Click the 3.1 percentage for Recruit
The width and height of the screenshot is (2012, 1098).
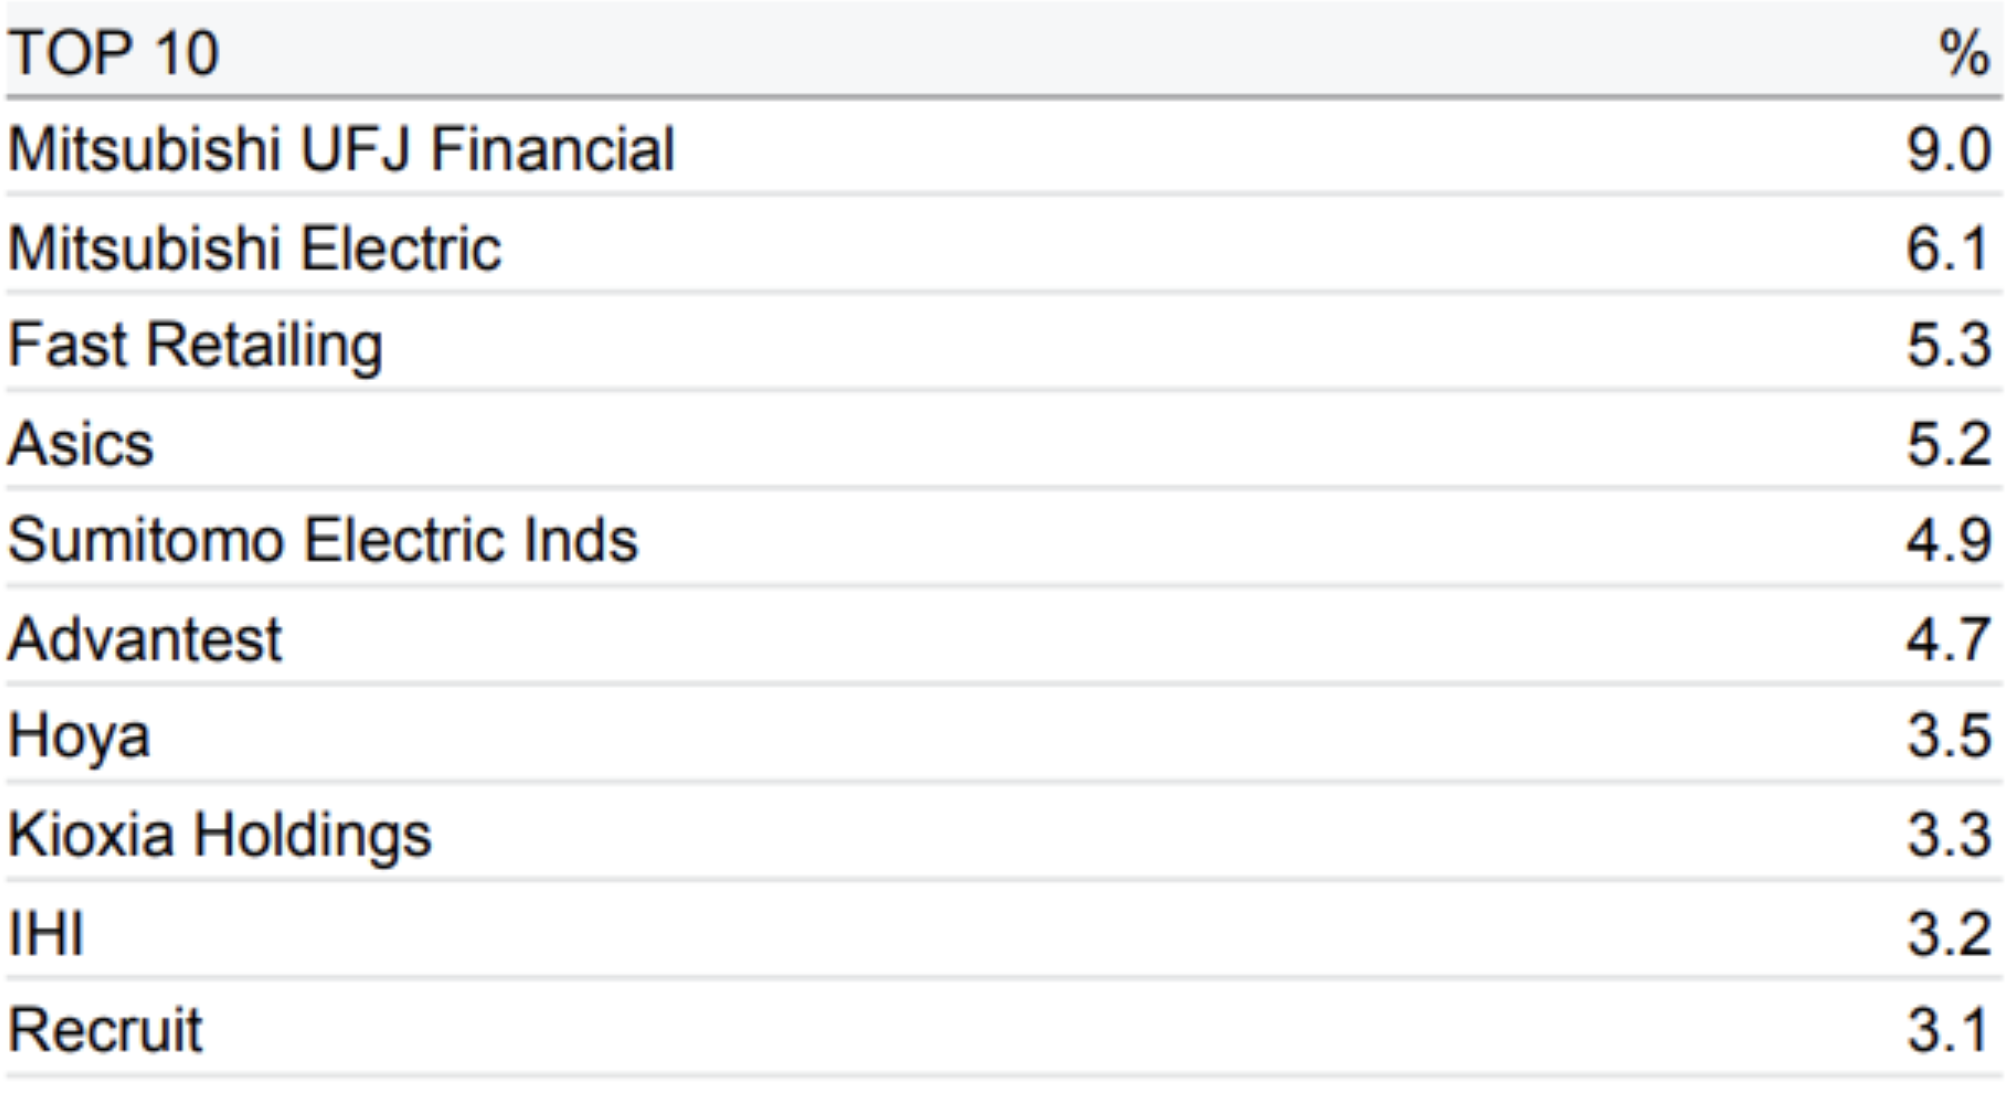click(x=1949, y=1030)
